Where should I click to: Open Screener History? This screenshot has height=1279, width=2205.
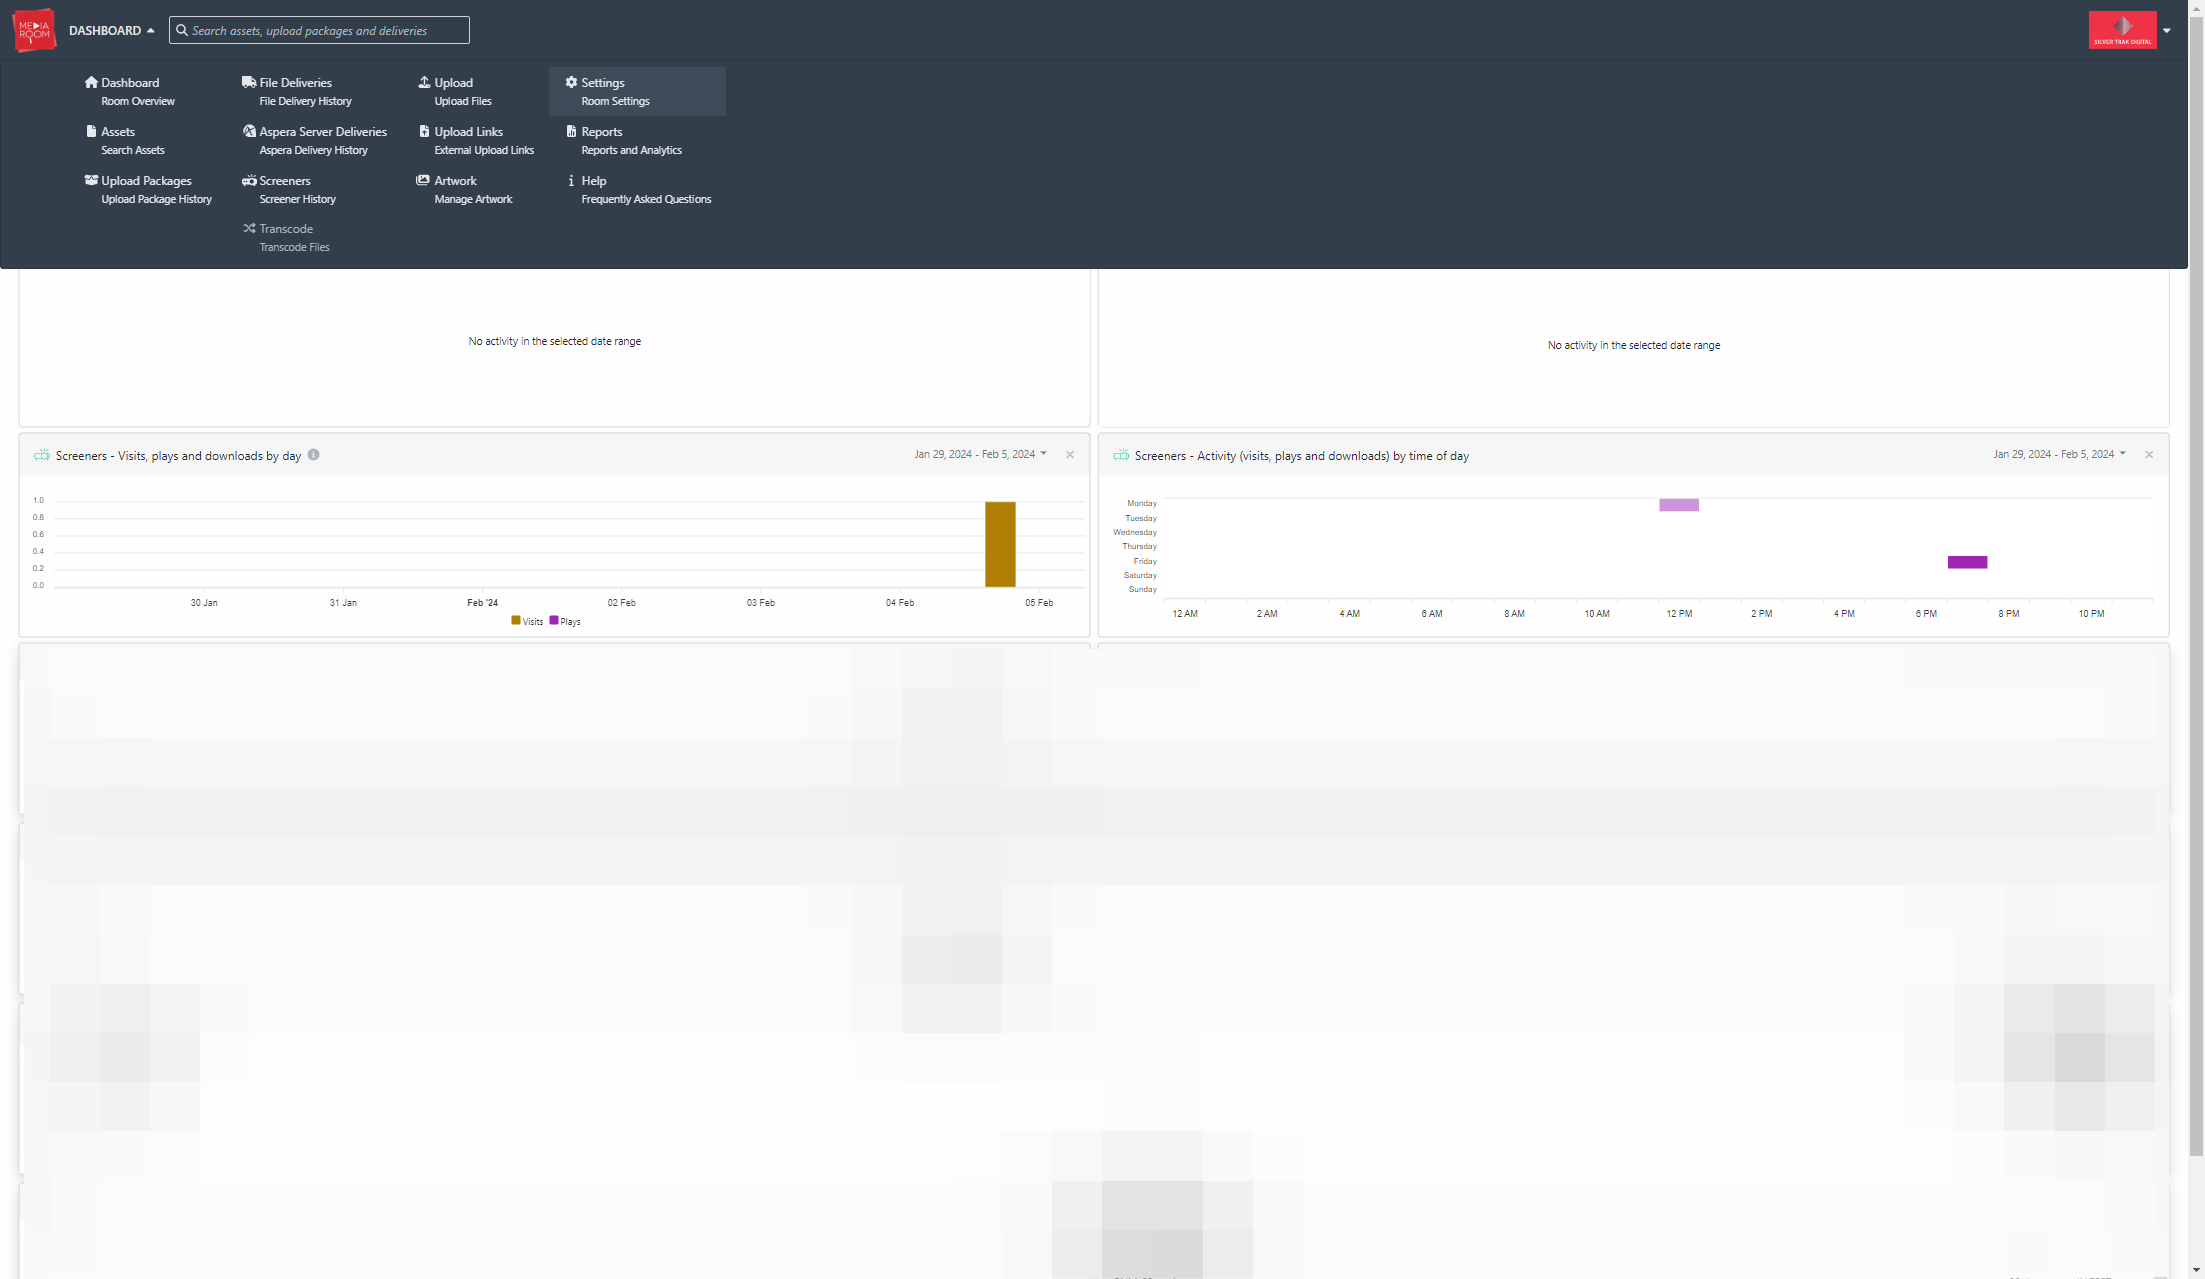[x=297, y=199]
